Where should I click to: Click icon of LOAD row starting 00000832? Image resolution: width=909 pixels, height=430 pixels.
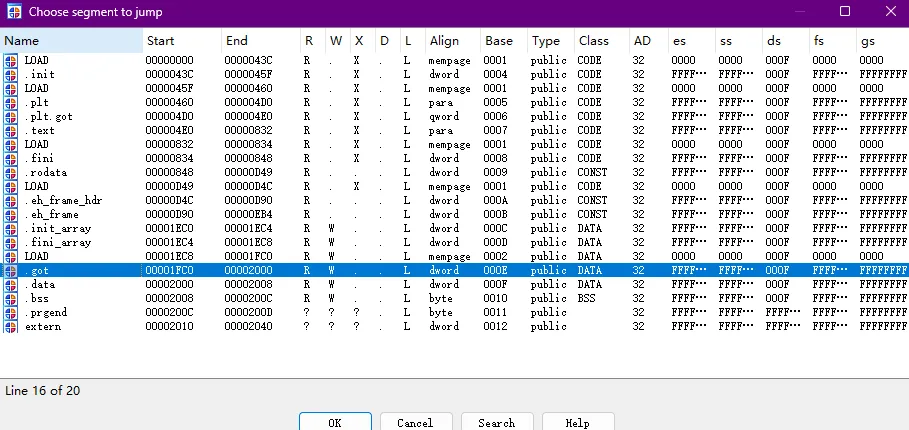pyautogui.click(x=10, y=144)
